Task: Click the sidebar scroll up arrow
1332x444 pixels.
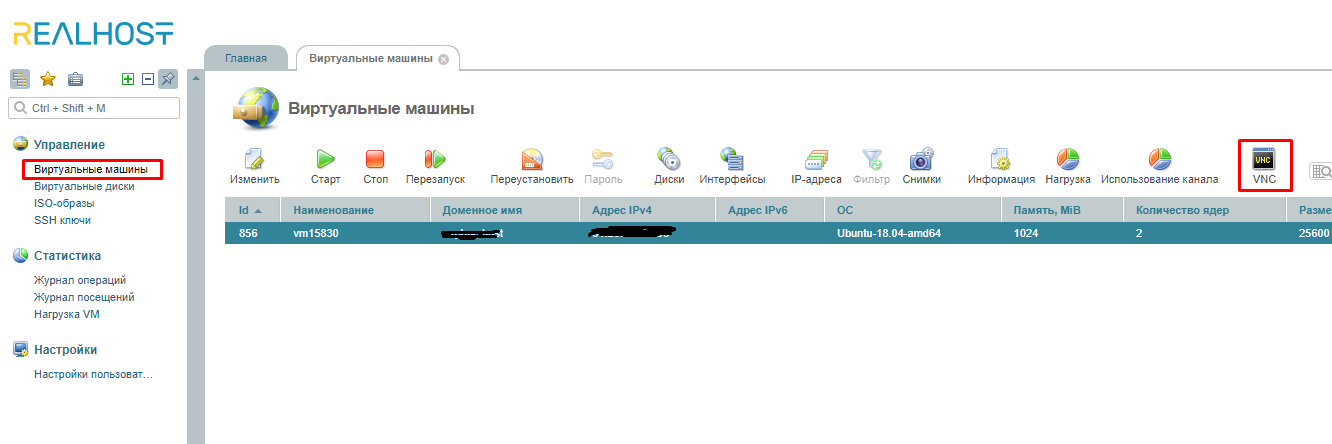Action: 195,78
